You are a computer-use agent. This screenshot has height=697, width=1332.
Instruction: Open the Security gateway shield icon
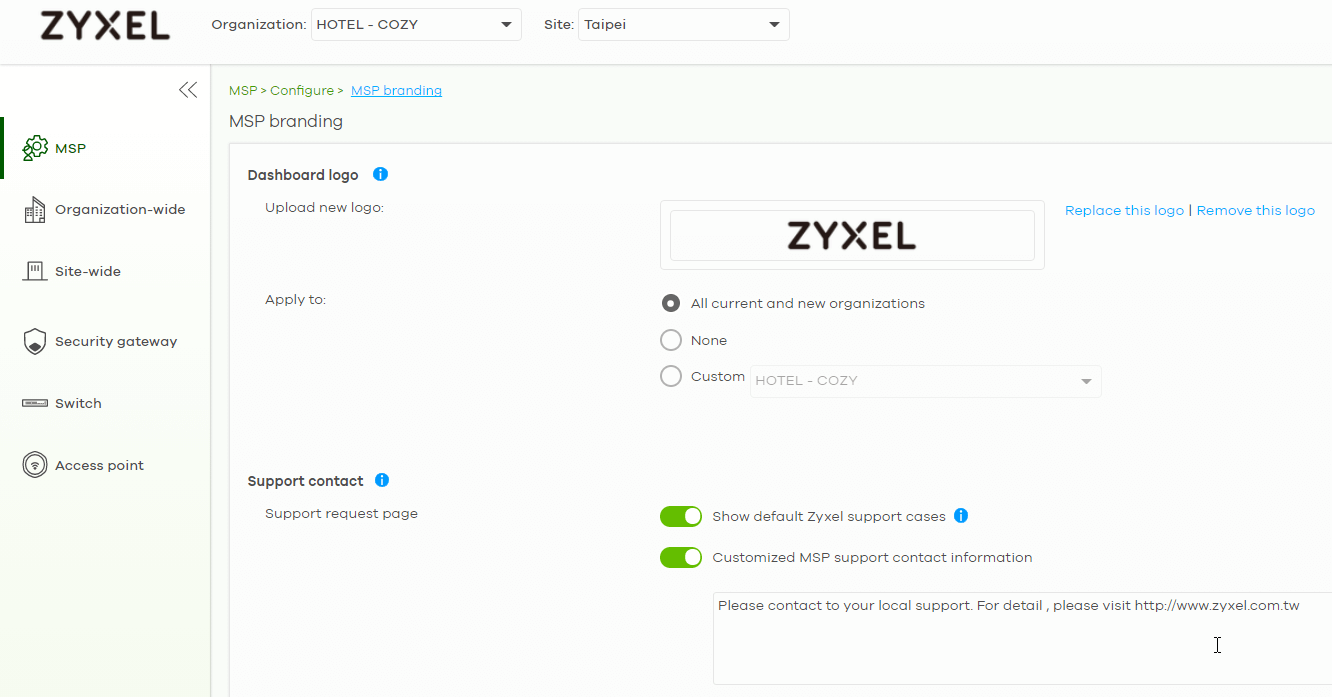(35, 342)
